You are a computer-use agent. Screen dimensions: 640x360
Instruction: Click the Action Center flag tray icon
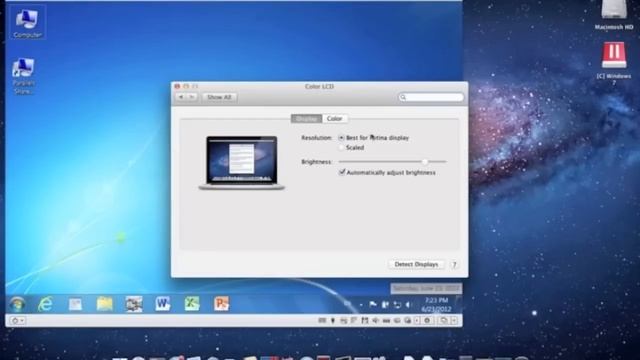[373, 304]
